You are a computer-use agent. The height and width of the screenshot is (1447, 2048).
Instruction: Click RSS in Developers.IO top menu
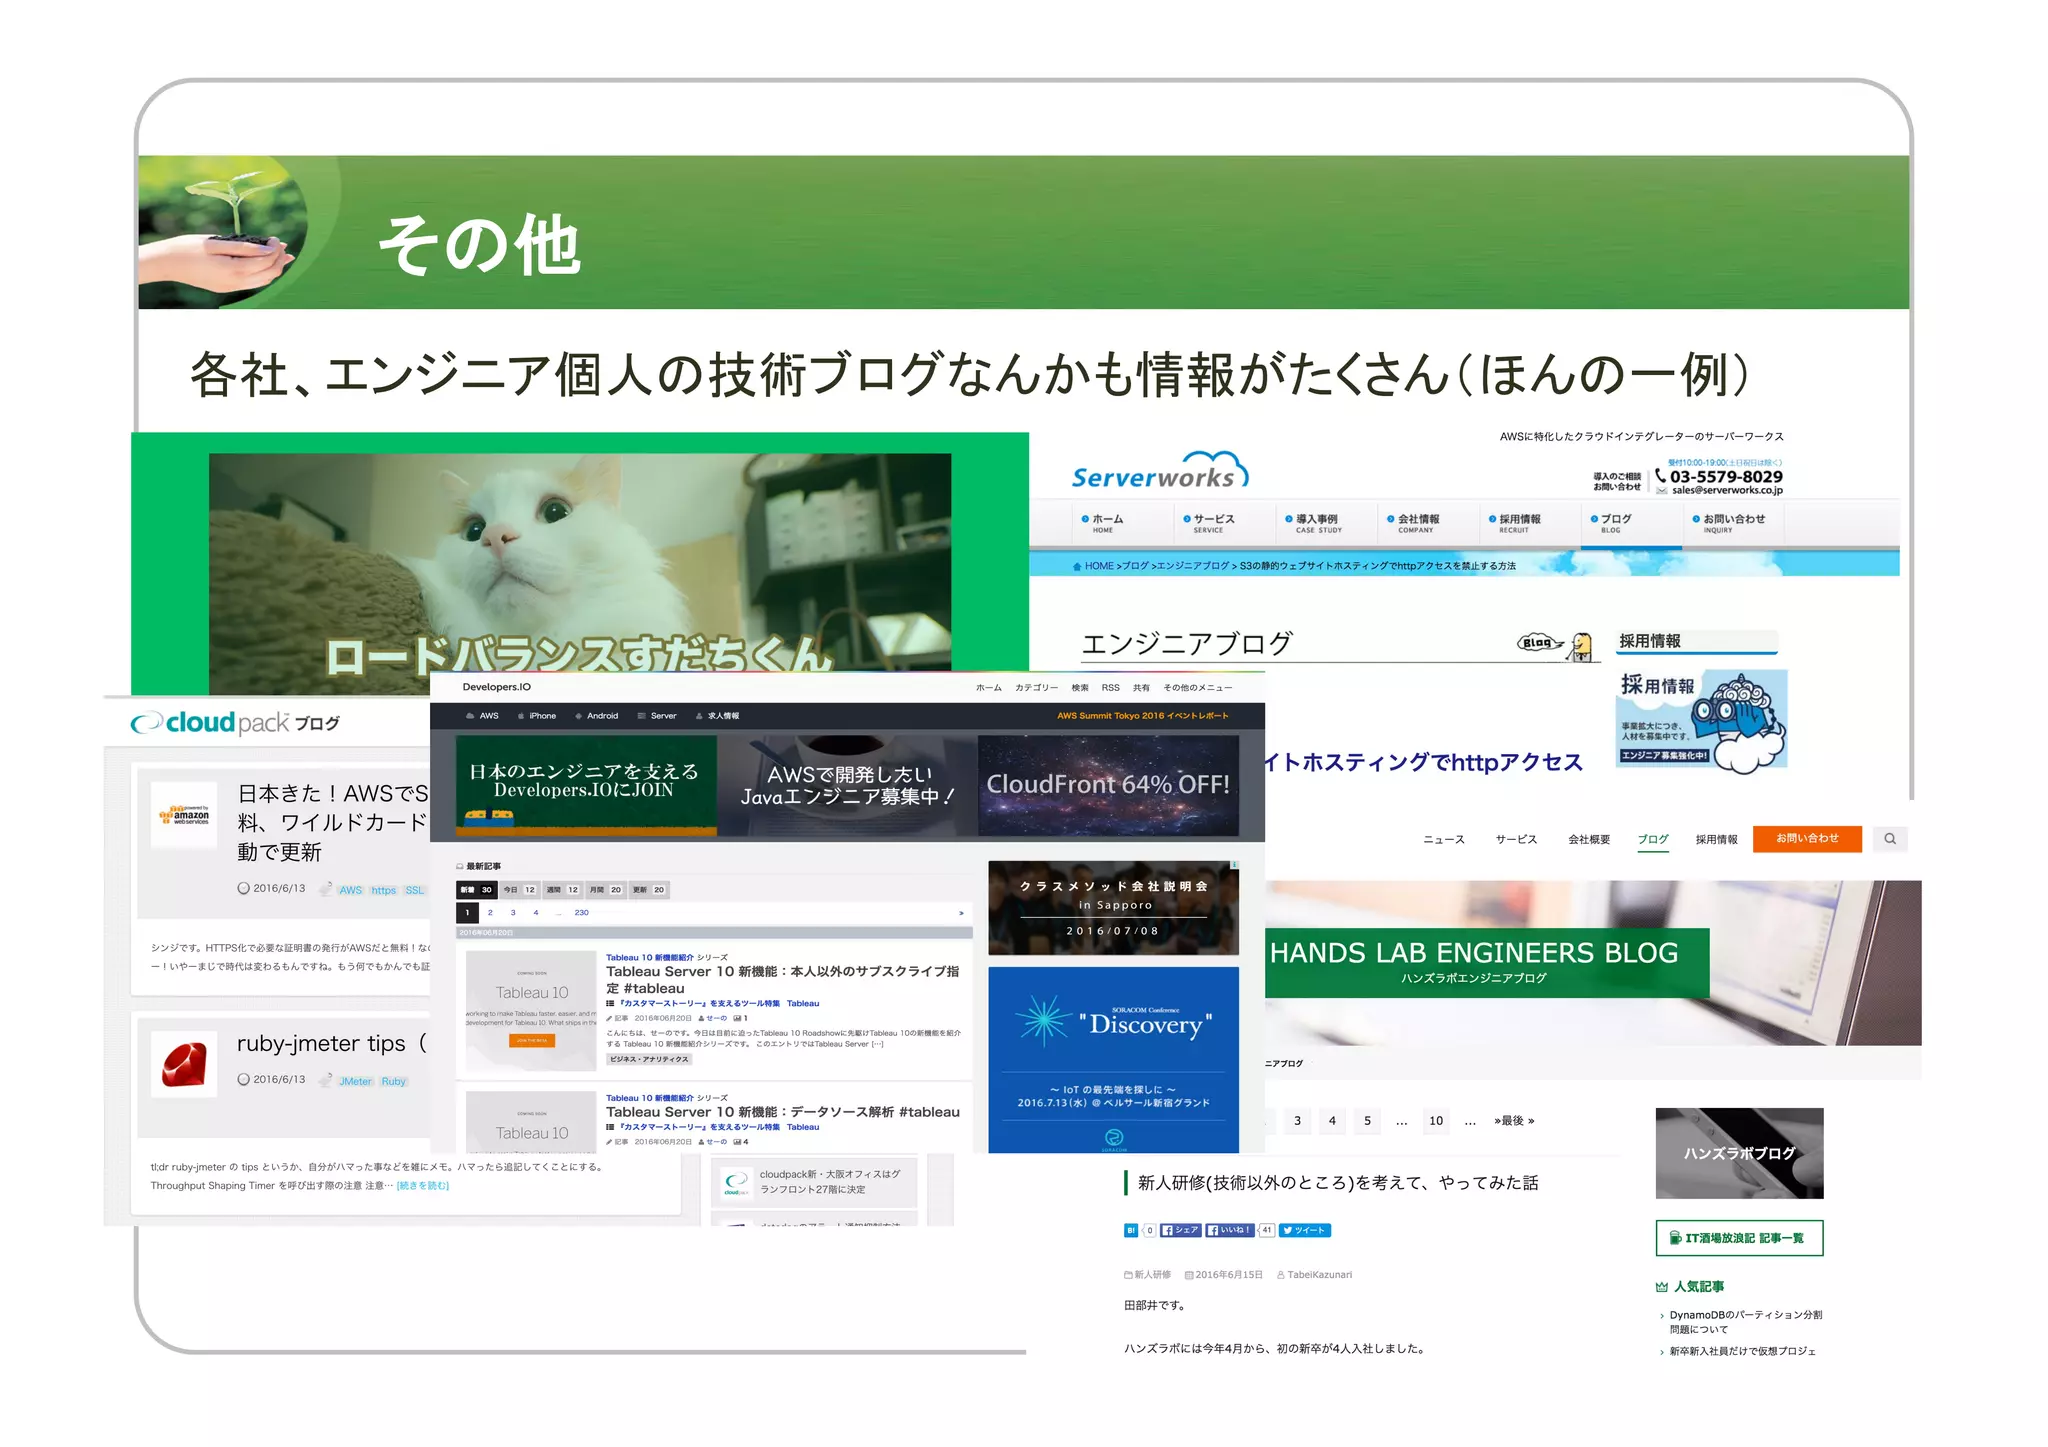click(x=1110, y=688)
